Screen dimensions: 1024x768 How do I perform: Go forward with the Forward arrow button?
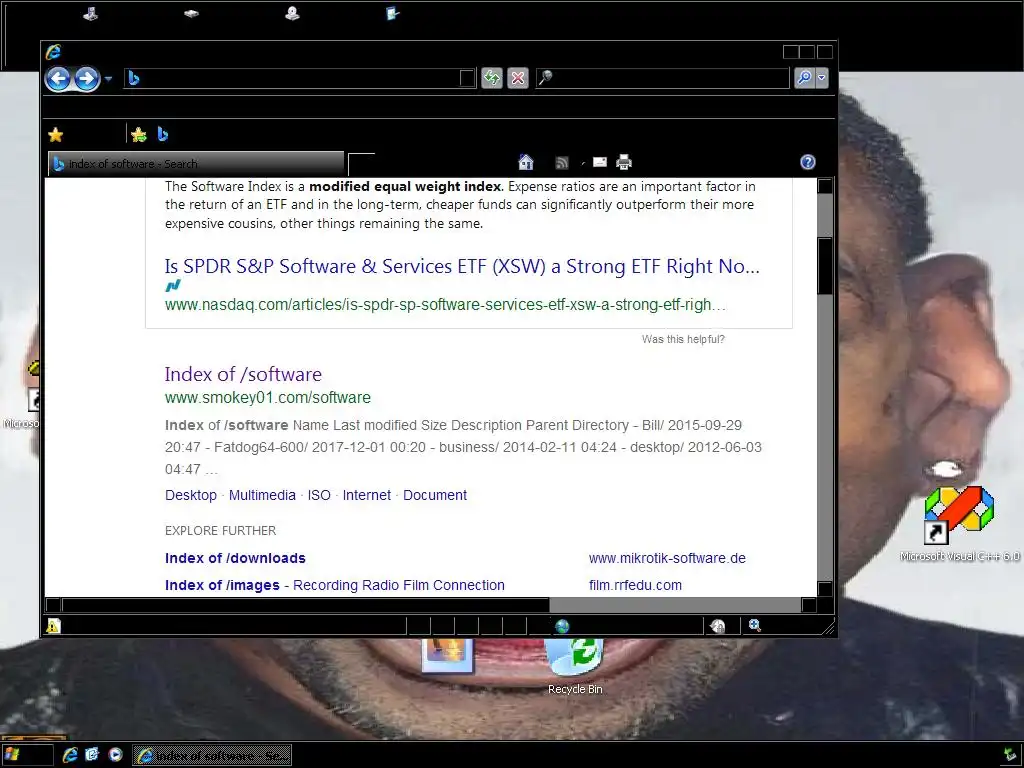[x=87, y=79]
